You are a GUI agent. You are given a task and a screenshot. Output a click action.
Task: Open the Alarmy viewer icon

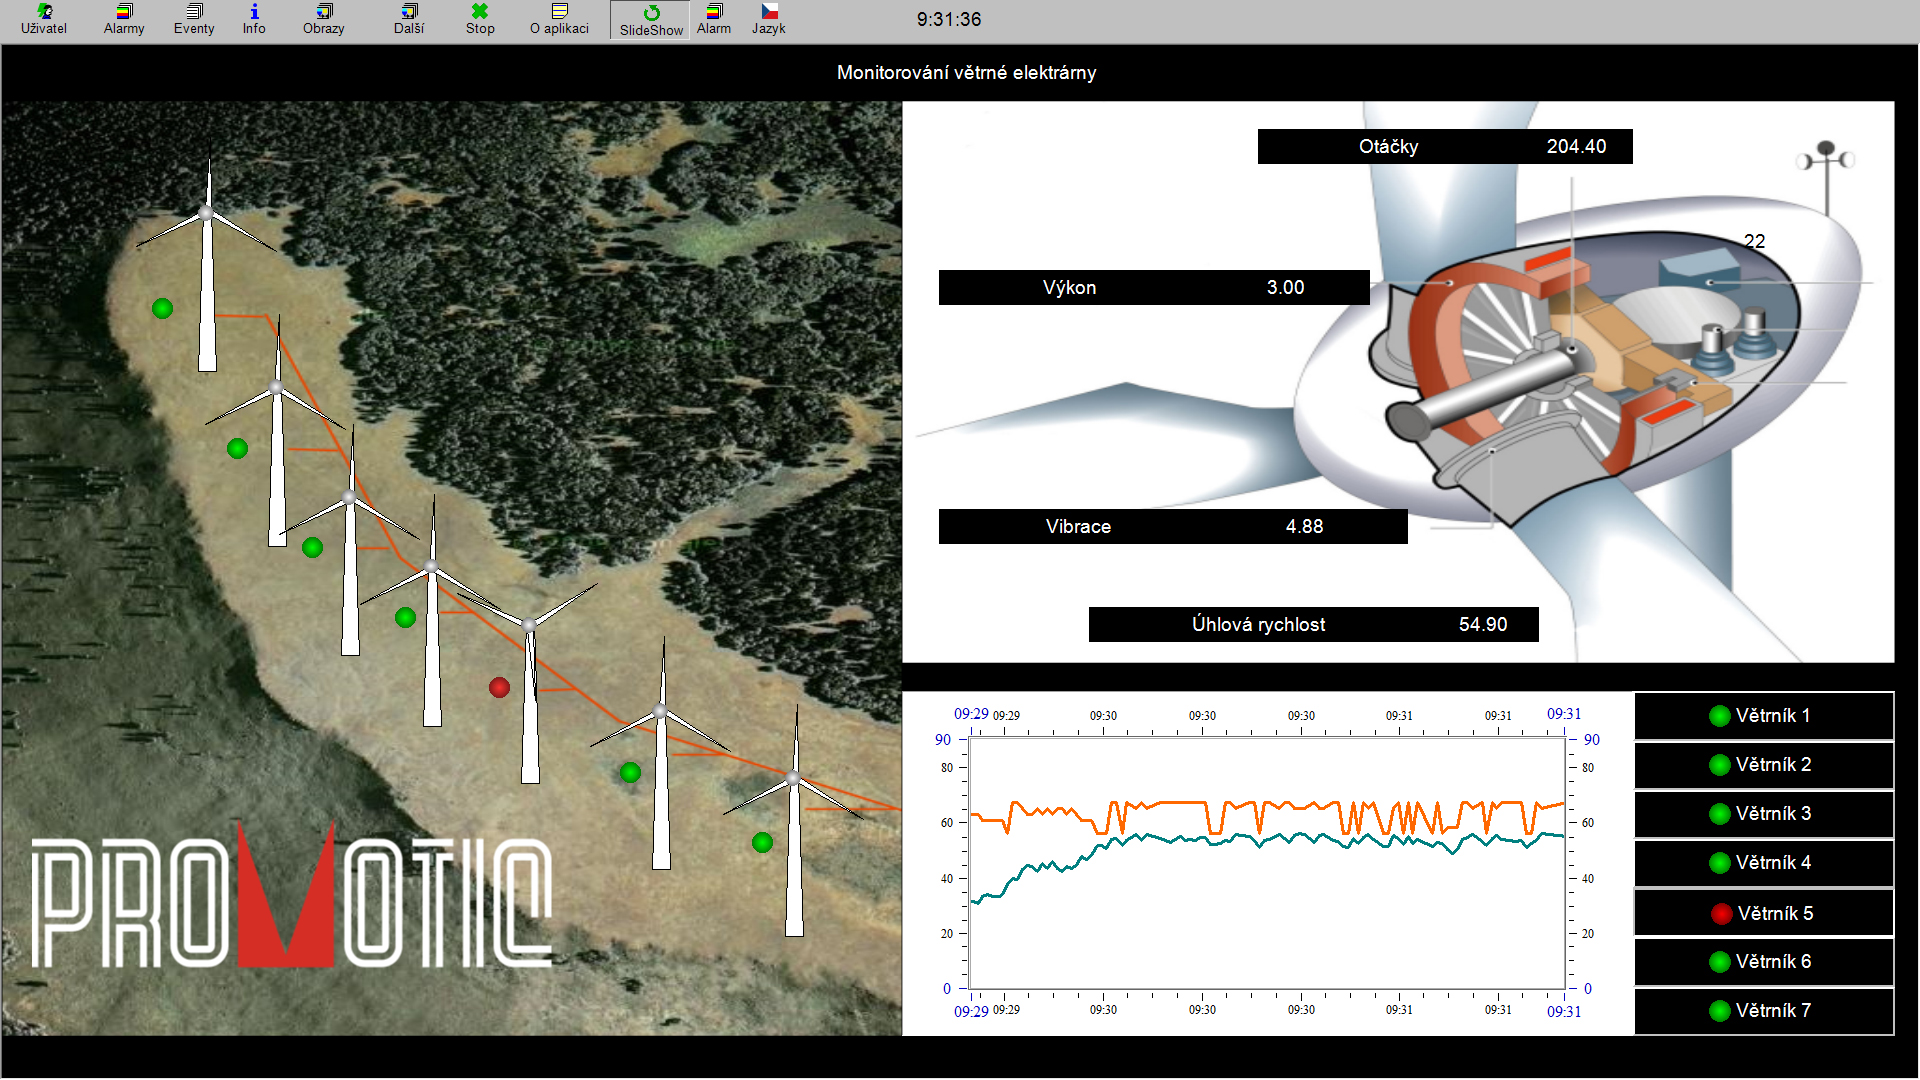(124, 19)
